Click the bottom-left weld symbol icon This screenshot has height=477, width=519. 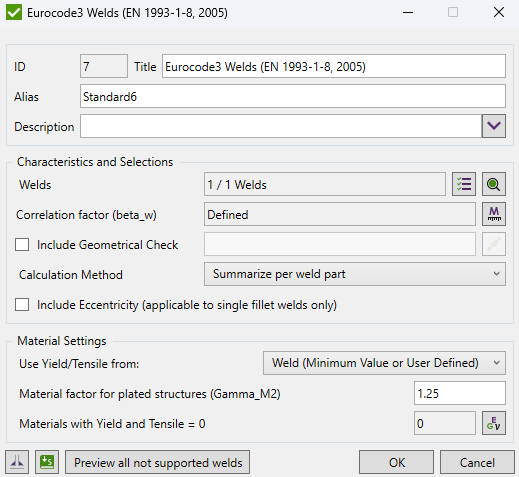click(x=17, y=462)
